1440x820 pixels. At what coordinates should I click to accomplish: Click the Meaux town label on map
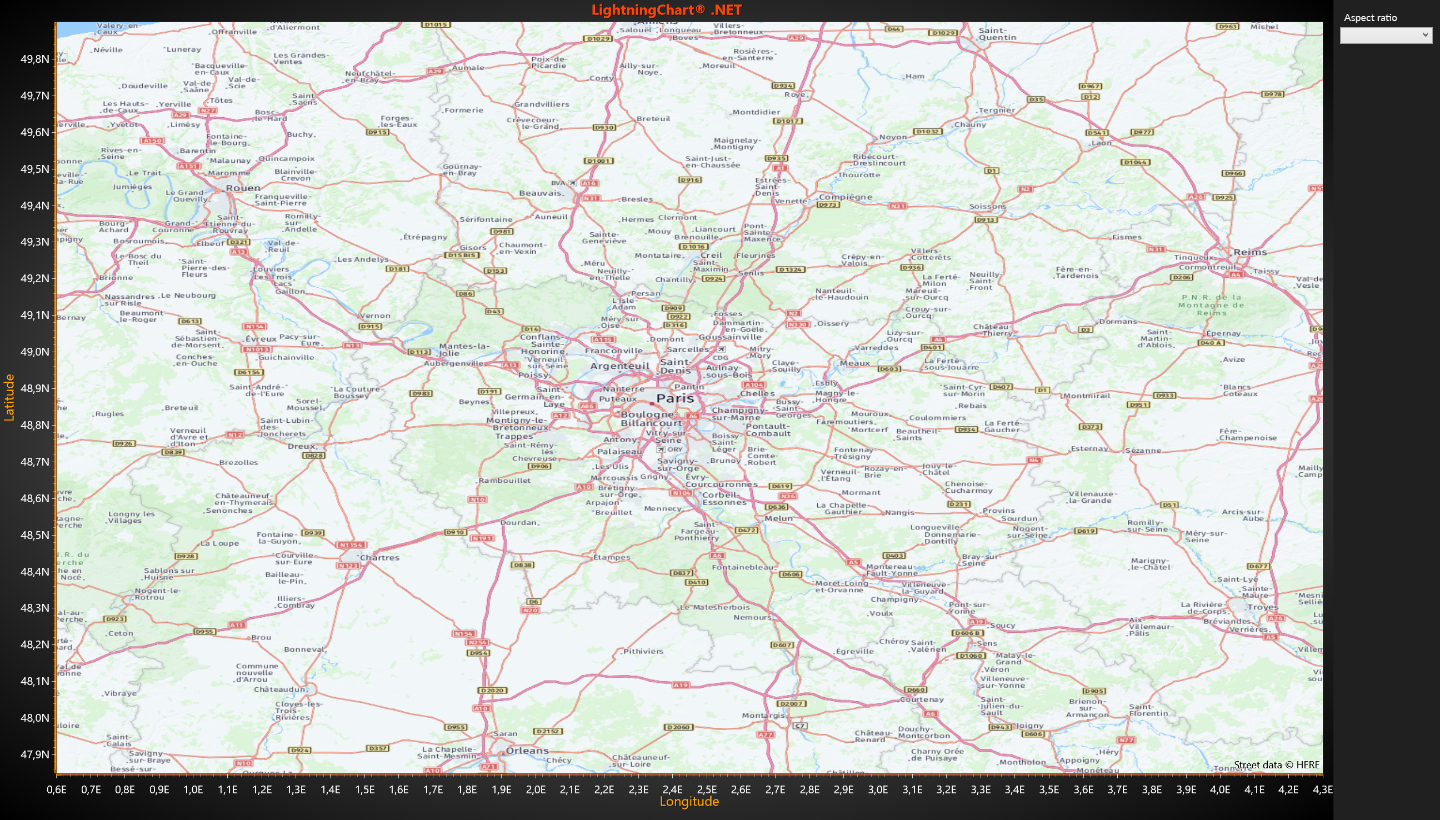point(855,363)
